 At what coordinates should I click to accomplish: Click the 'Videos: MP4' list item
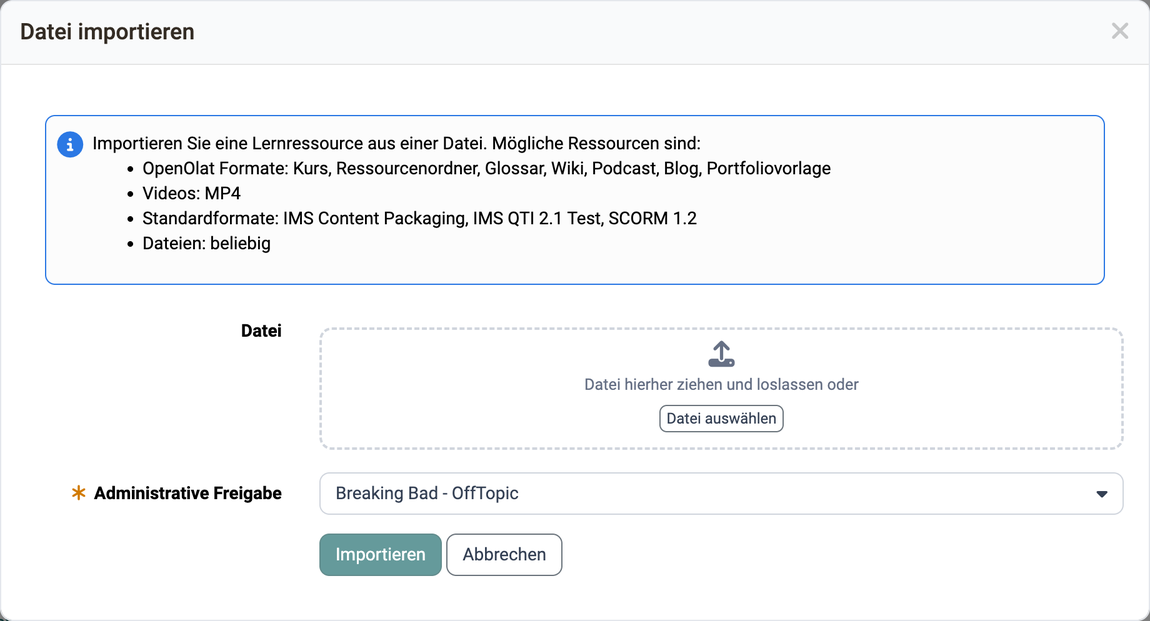(x=191, y=194)
